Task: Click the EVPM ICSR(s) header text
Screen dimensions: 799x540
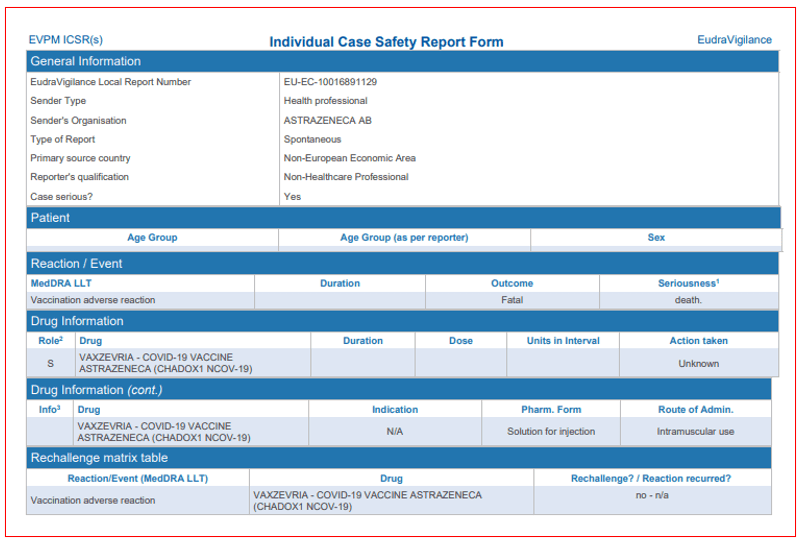Action: tap(65, 40)
